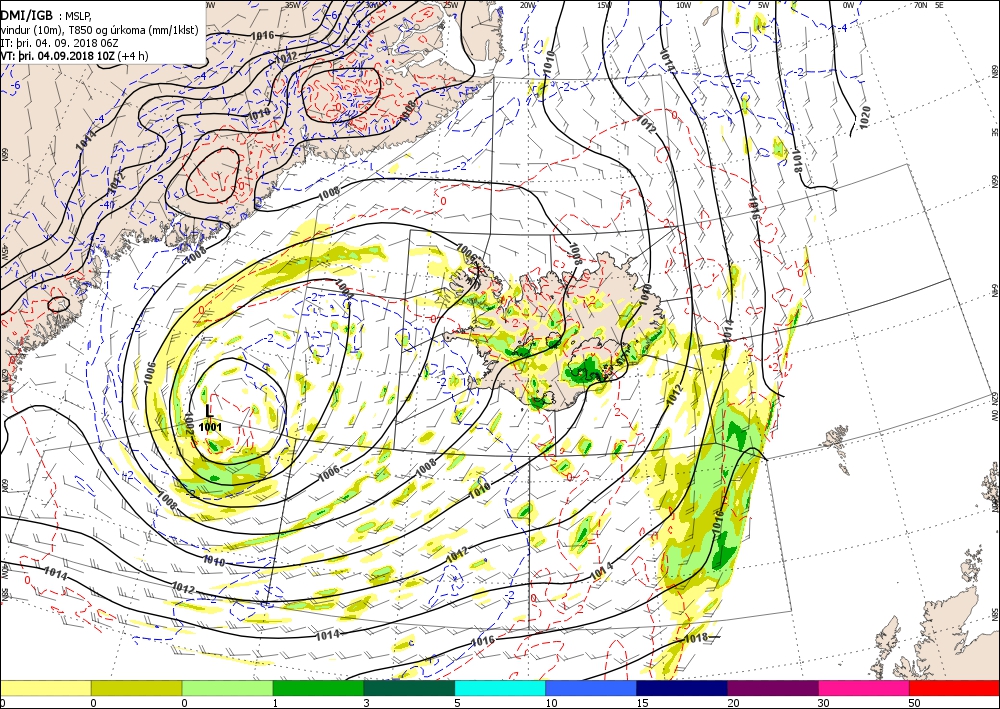Click the '1002' isobar label near the low
Screen dimensions: 1000x709
click(x=189, y=422)
